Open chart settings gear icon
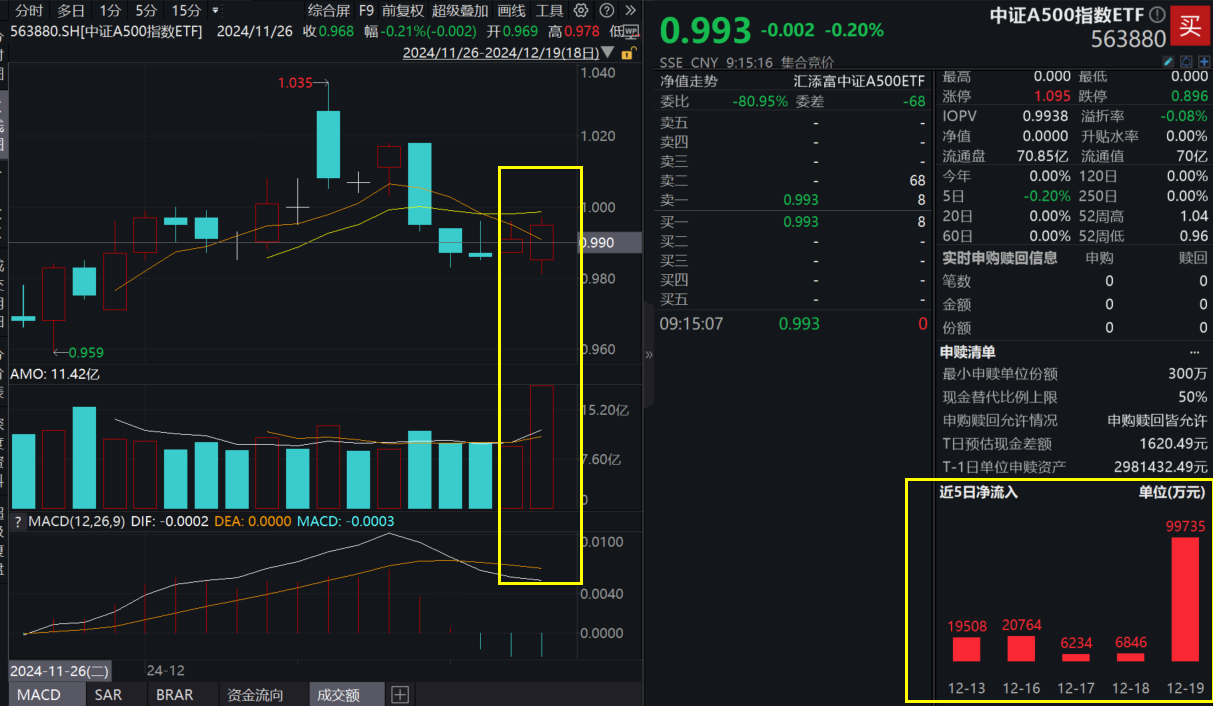The image size is (1213, 706). 582,11
